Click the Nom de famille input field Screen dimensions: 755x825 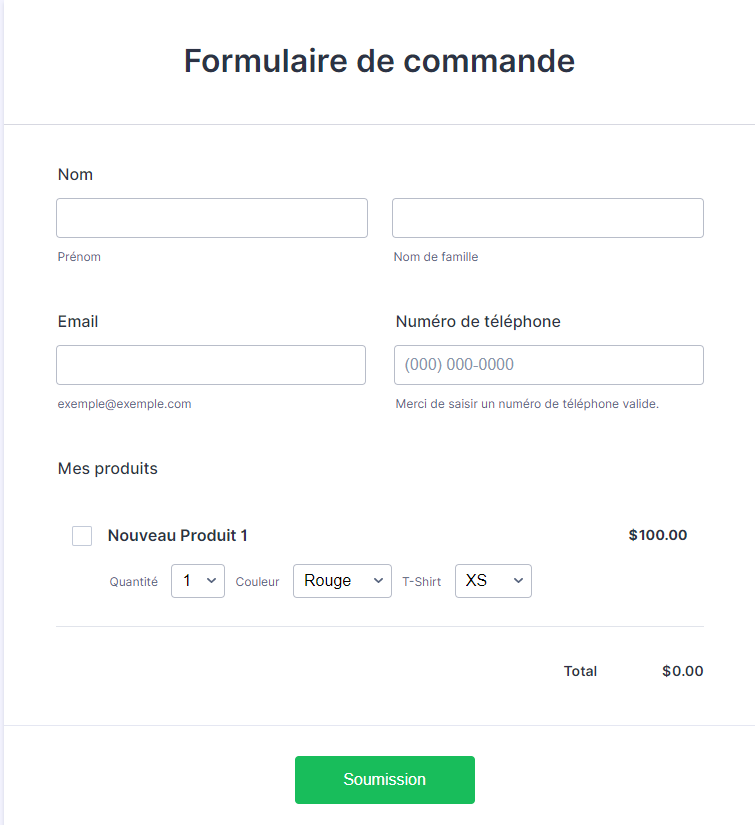[548, 218]
